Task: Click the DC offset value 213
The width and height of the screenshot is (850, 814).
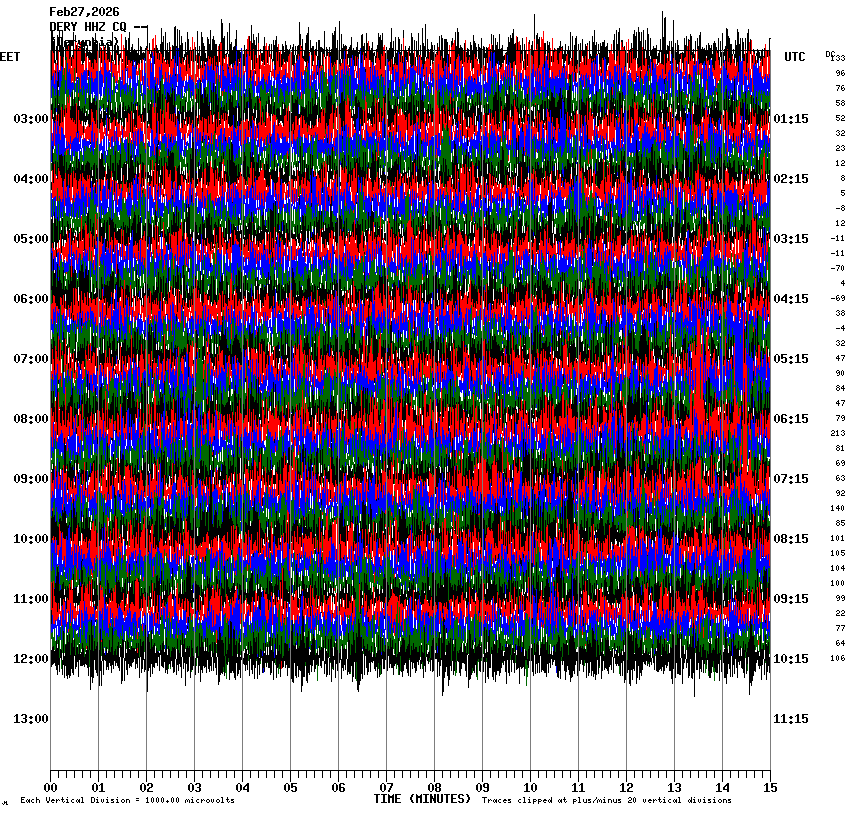Action: coord(838,433)
